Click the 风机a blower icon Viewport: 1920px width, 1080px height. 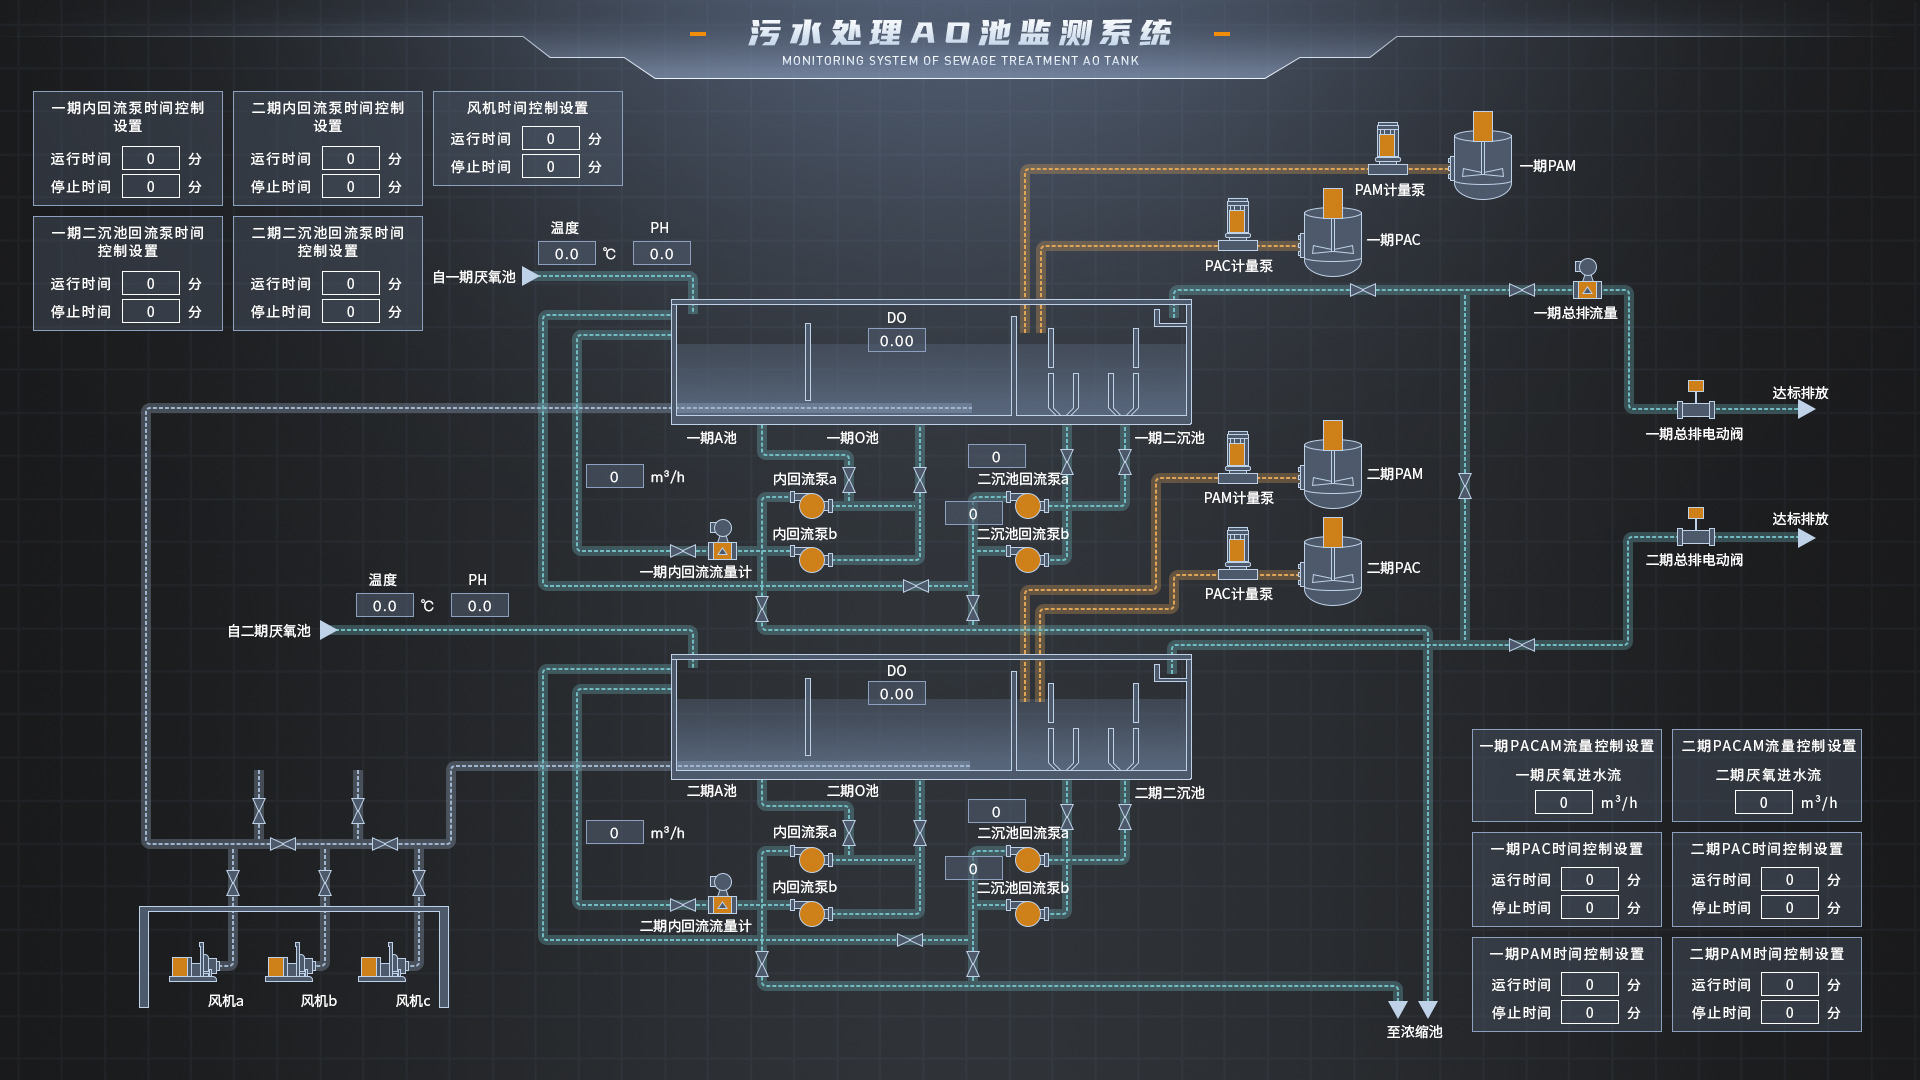[x=196, y=965]
